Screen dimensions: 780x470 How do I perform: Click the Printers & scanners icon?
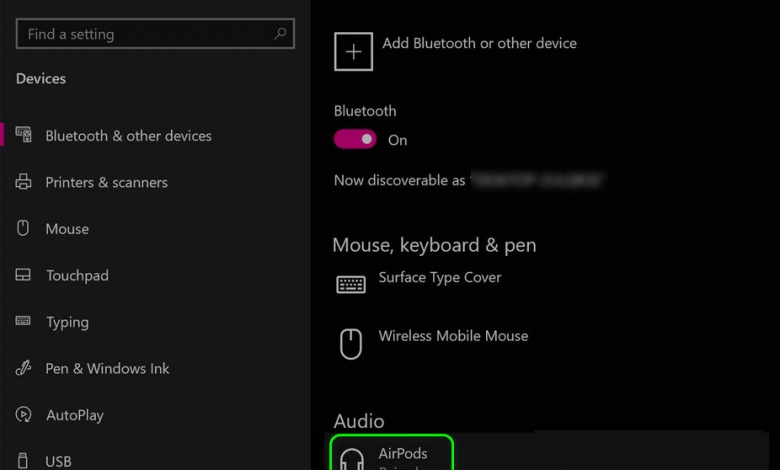click(x=24, y=182)
